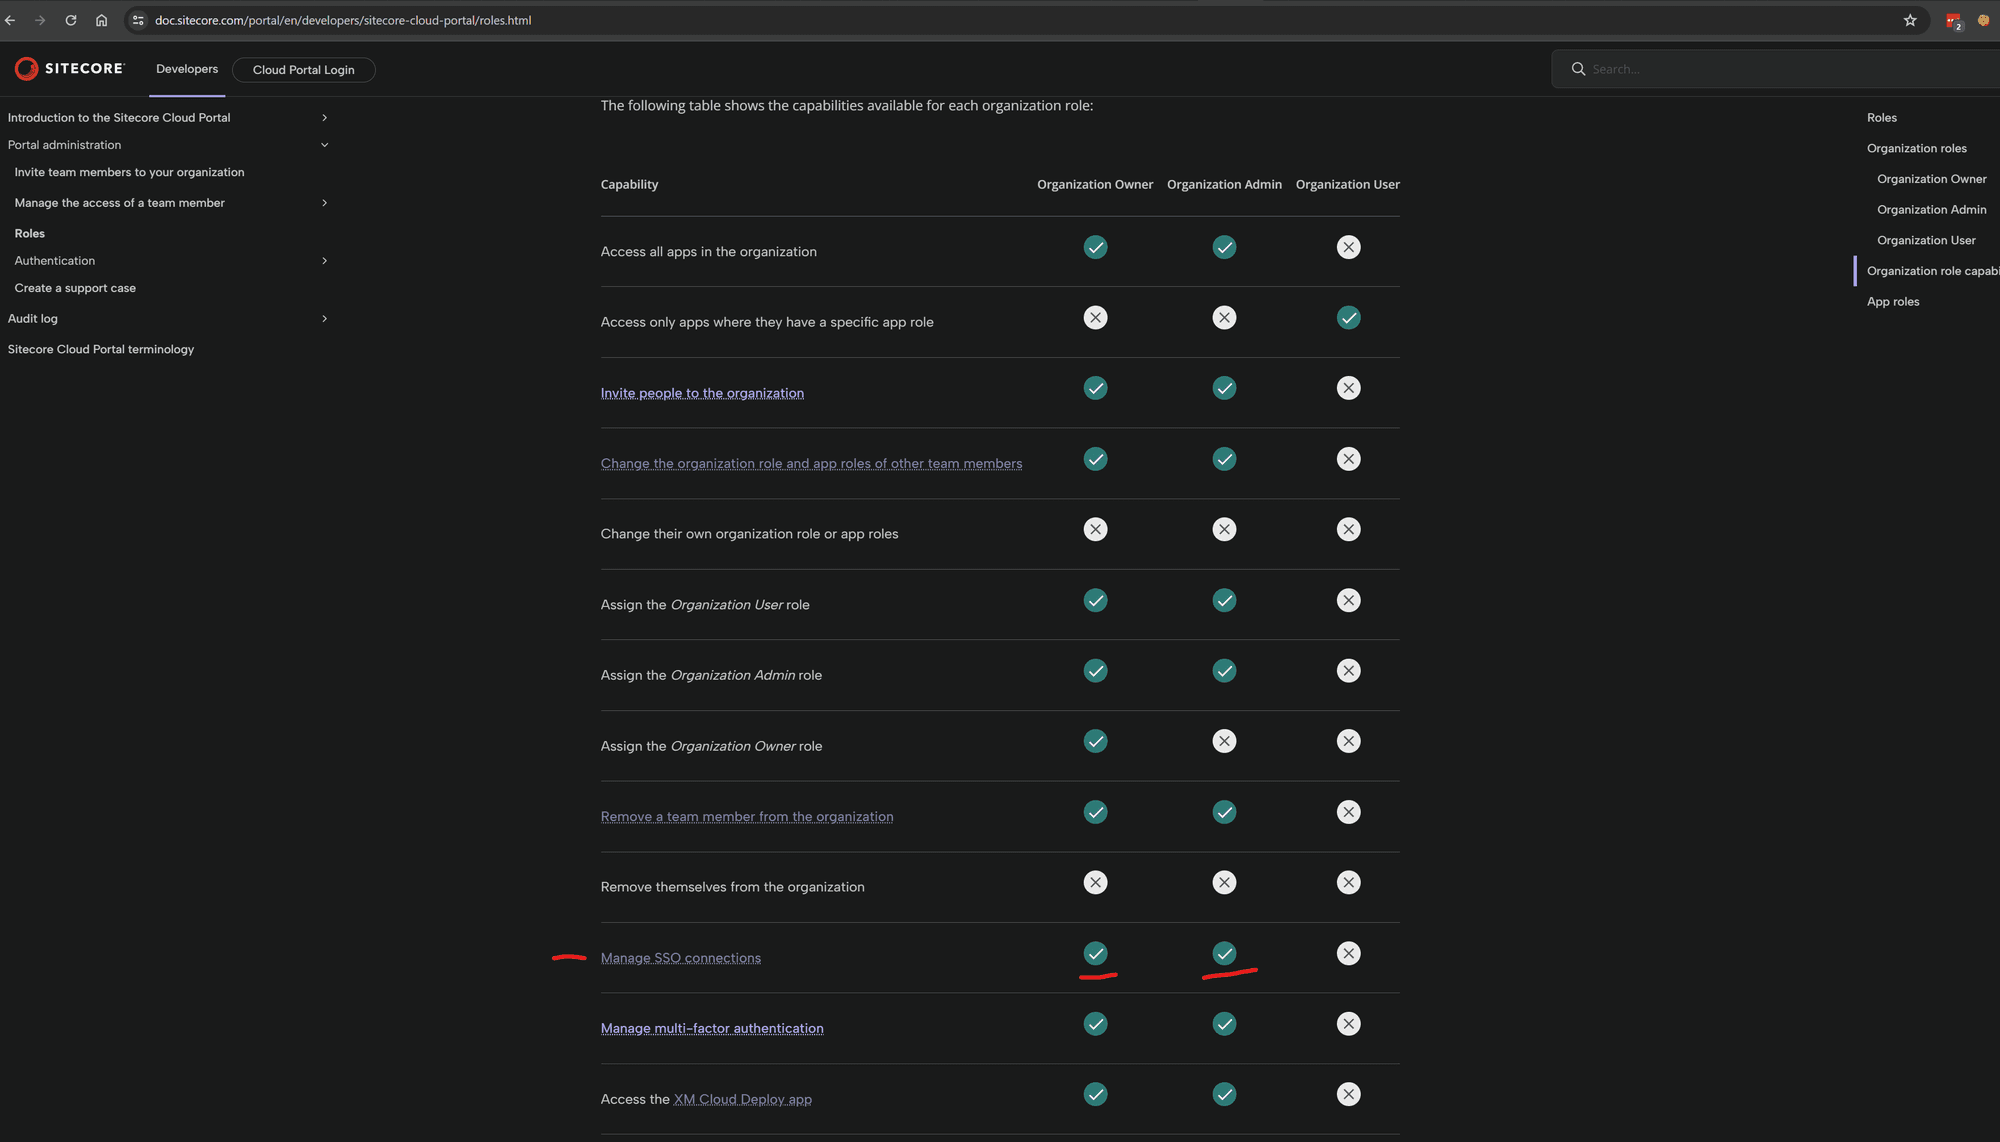This screenshot has height=1142, width=2000.
Task: Open Remove a team member from organization link
Action: 747,817
